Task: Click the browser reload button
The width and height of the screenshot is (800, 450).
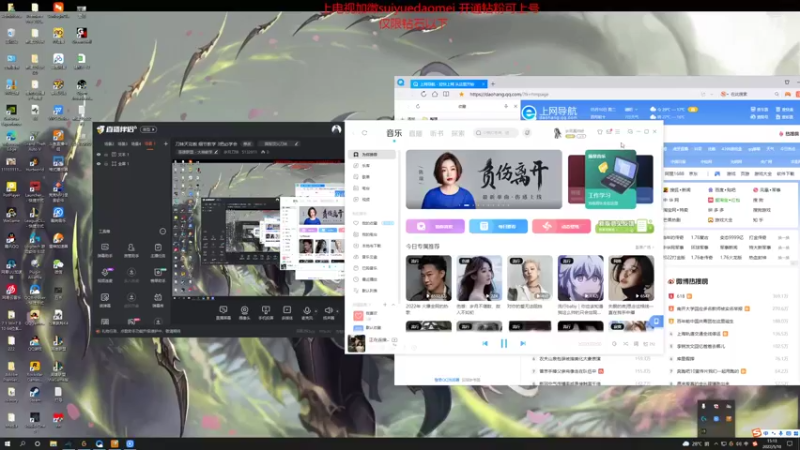Action: 423,94
